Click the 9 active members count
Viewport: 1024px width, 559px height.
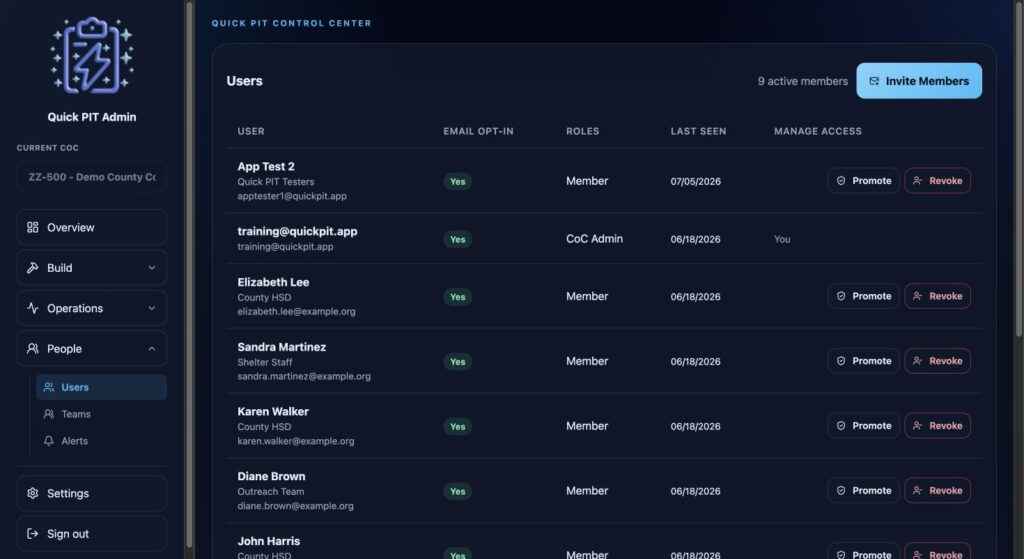click(x=803, y=81)
